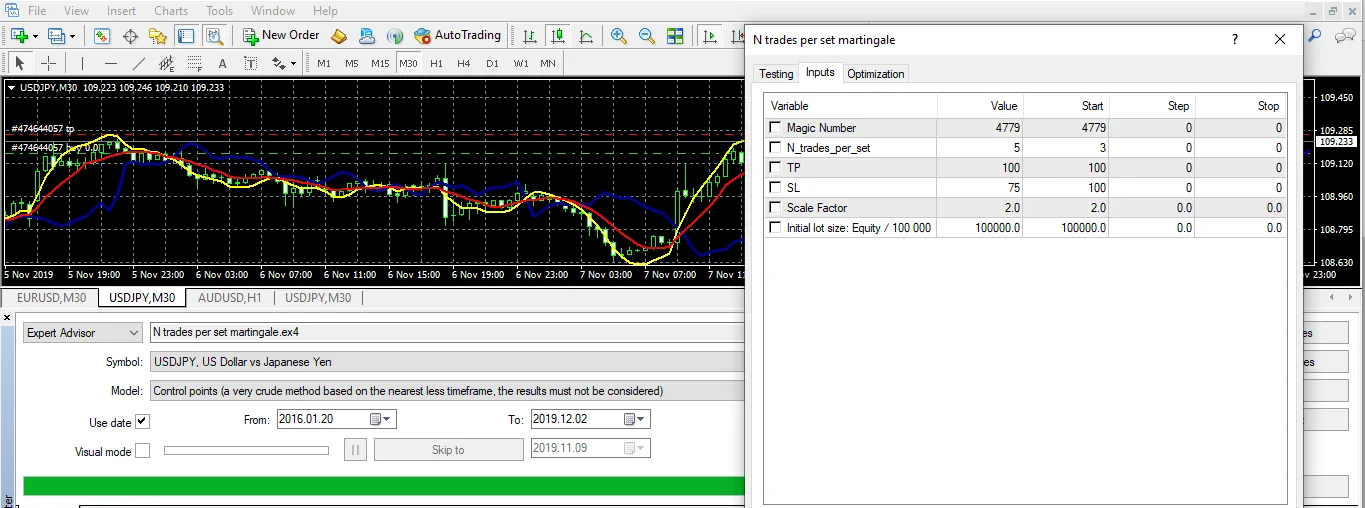The width and height of the screenshot is (1365, 508).
Task: Click the Skip to button
Action: pyautogui.click(x=448, y=450)
